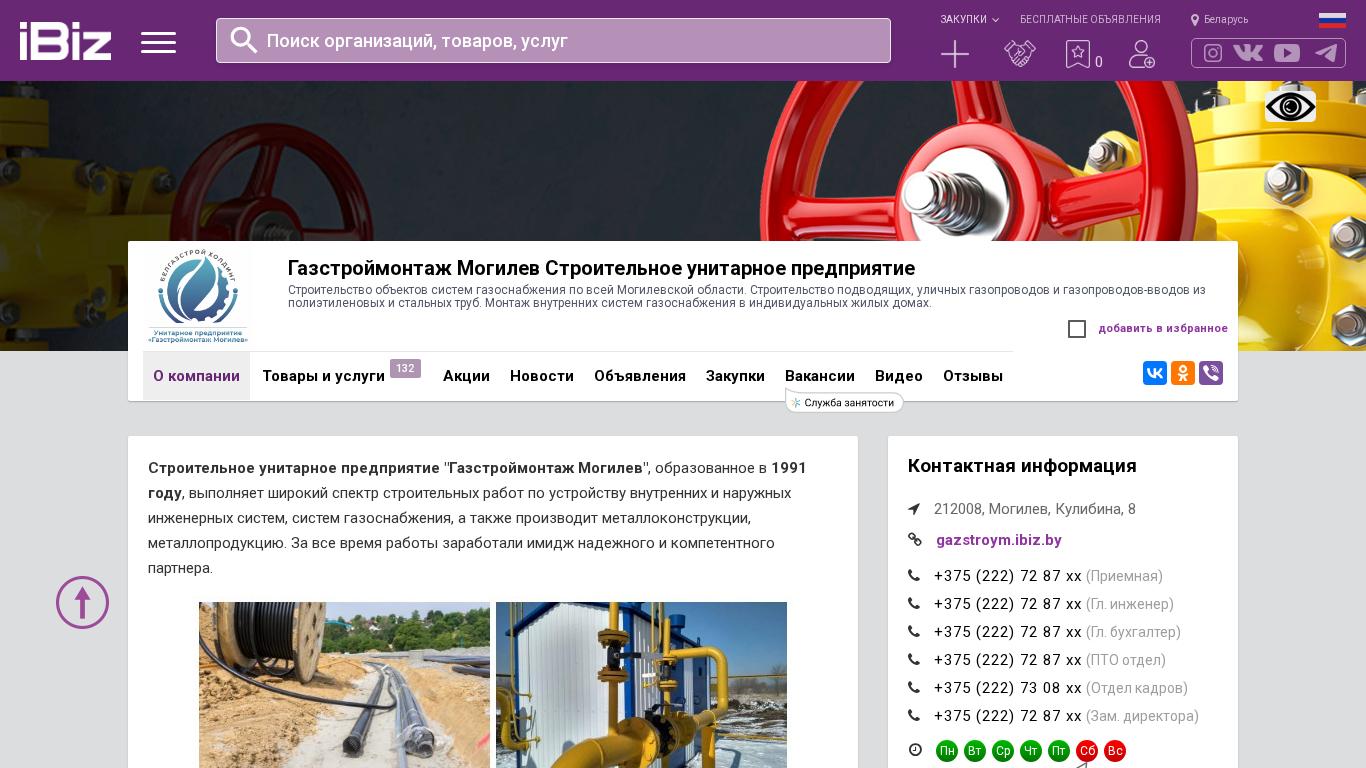Image resolution: width=1366 pixels, height=768 pixels.
Task: Open the hamburger menu icon
Action: tap(158, 42)
